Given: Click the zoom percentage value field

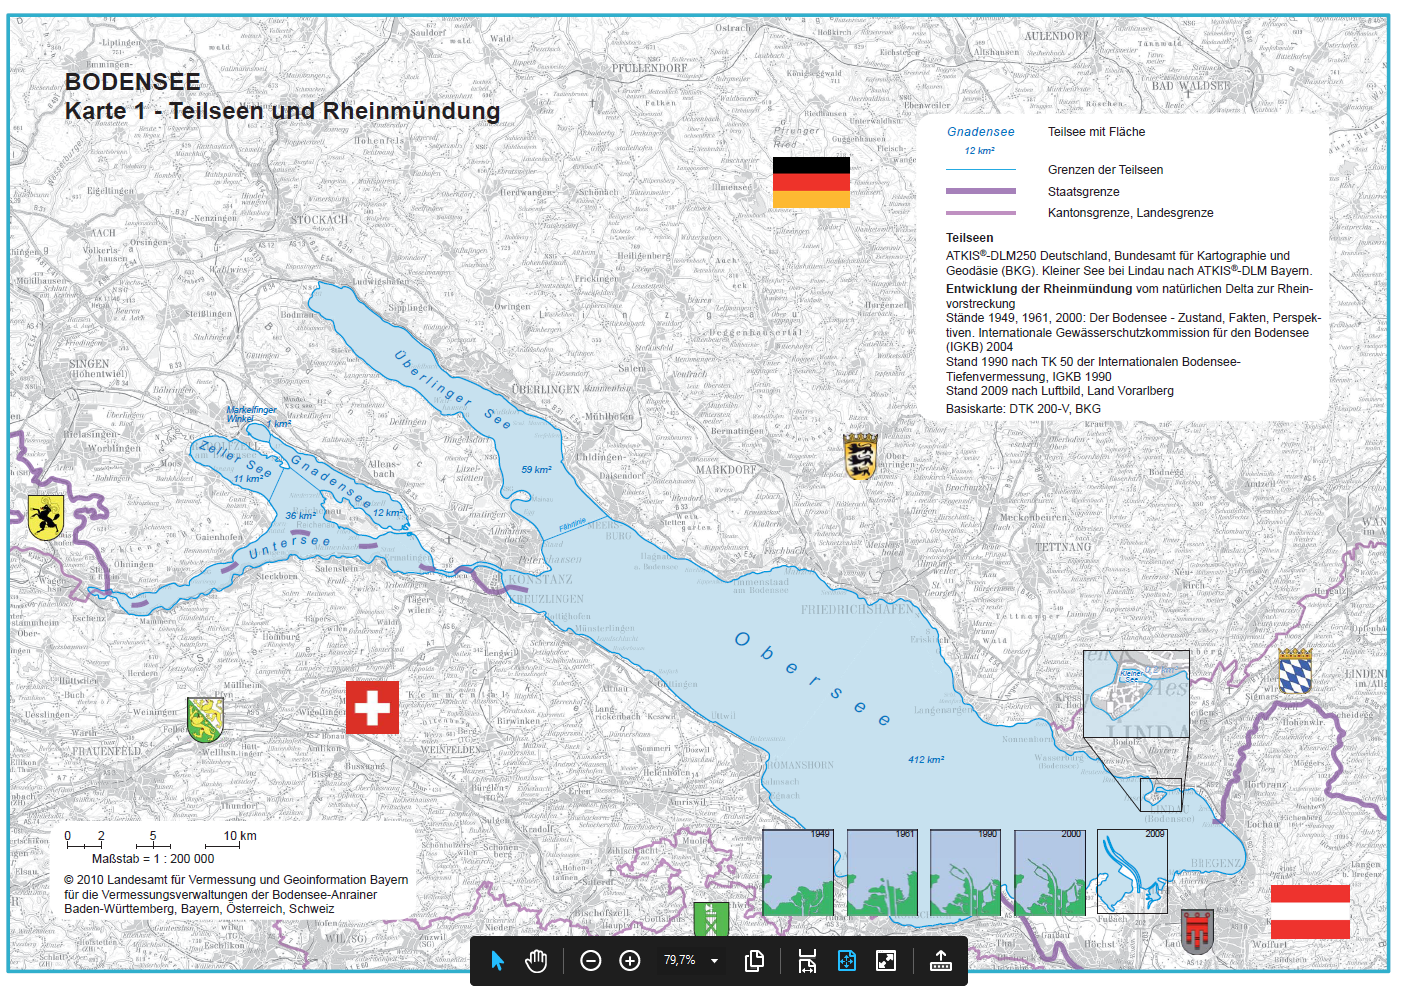Looking at the screenshot, I should tap(678, 961).
